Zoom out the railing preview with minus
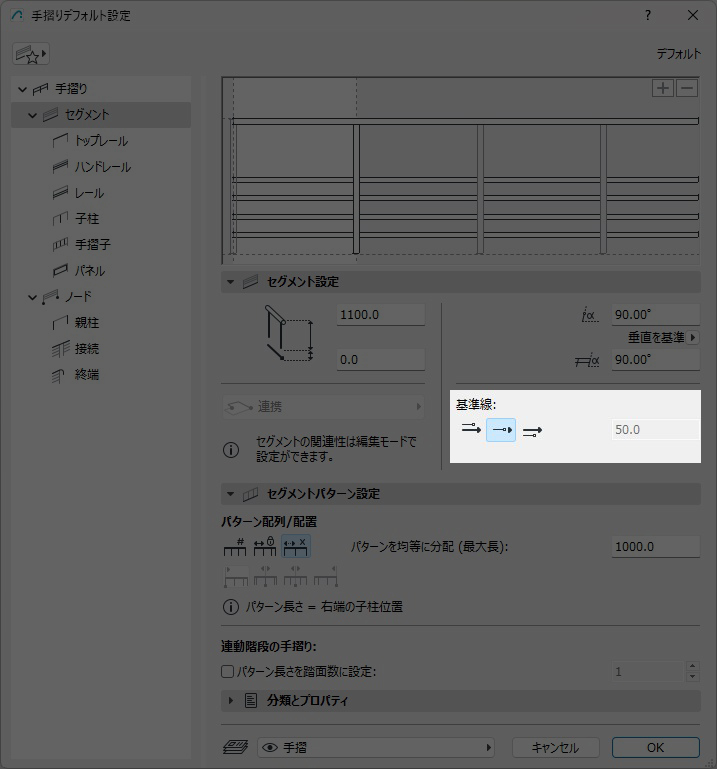 686,88
